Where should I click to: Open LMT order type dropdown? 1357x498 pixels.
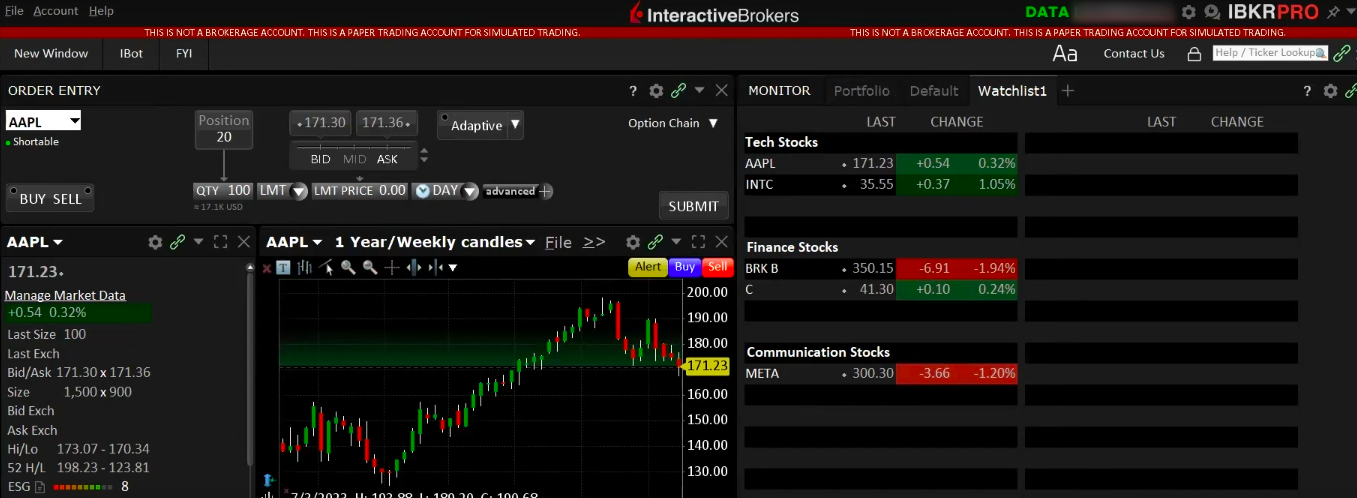click(x=297, y=191)
